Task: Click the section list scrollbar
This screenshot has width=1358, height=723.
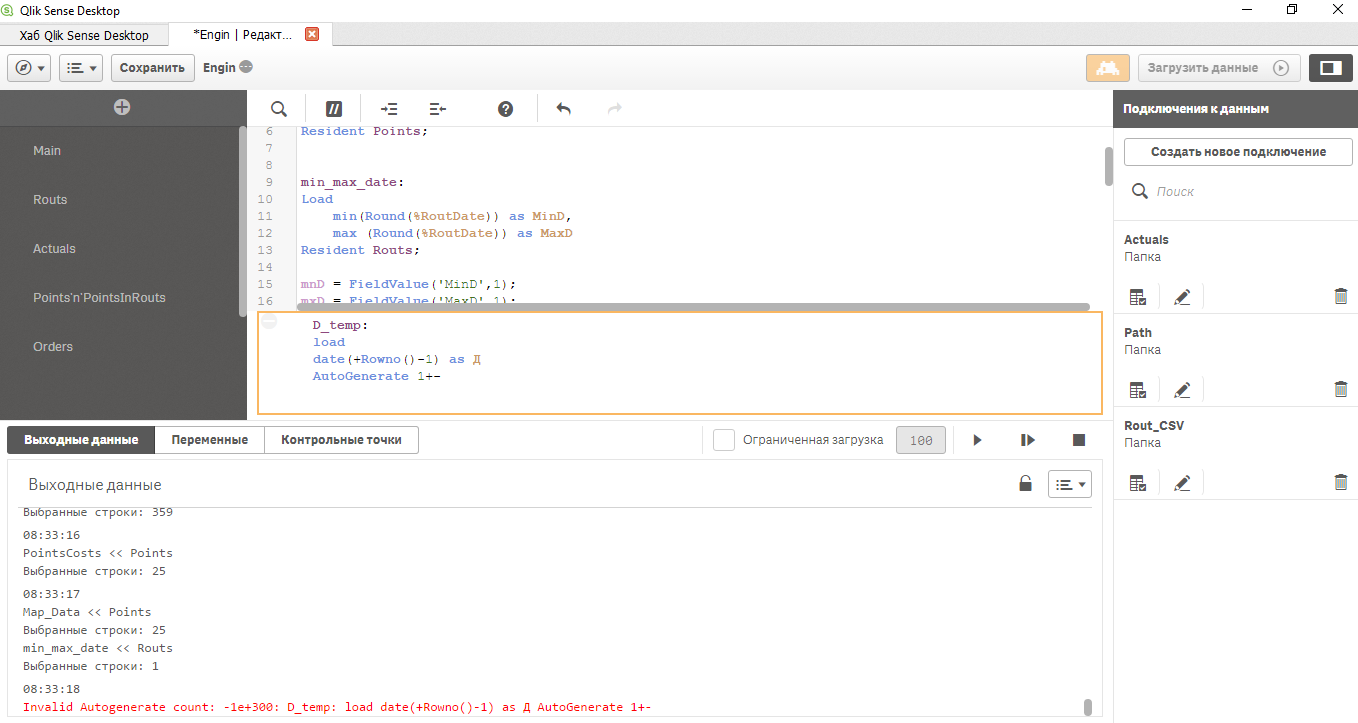Action: click(x=242, y=221)
